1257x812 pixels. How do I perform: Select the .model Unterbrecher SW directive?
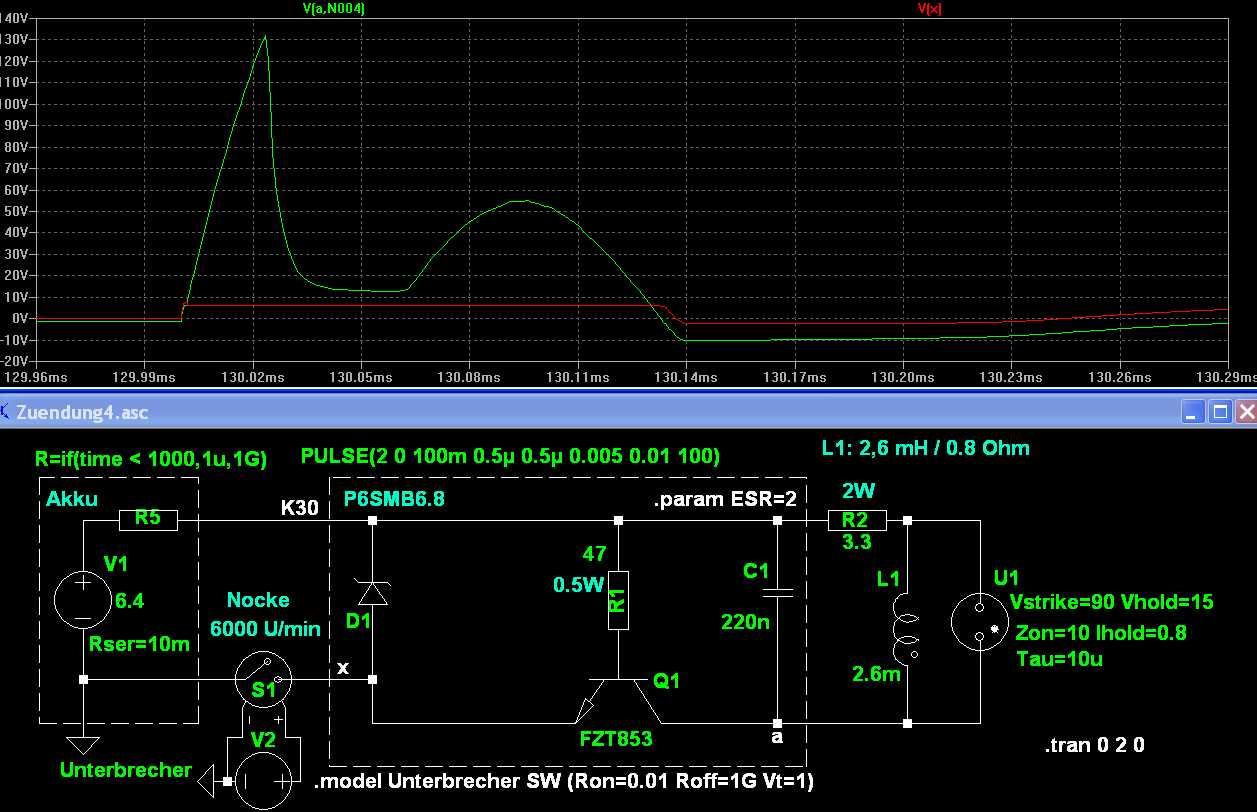point(564,782)
